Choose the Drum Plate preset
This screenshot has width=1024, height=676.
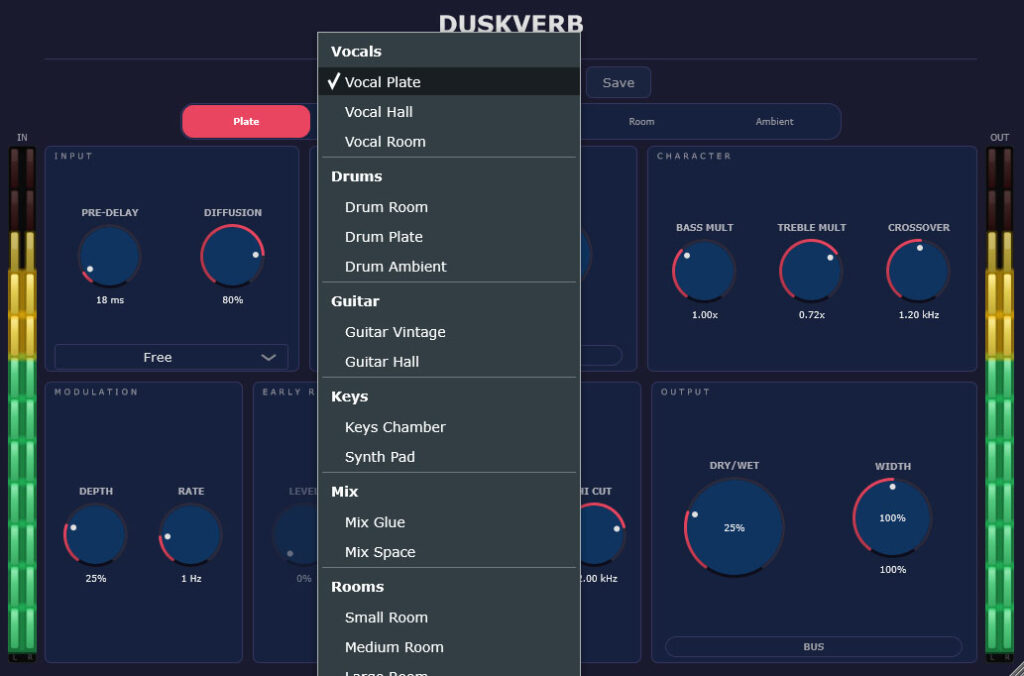pyautogui.click(x=383, y=237)
